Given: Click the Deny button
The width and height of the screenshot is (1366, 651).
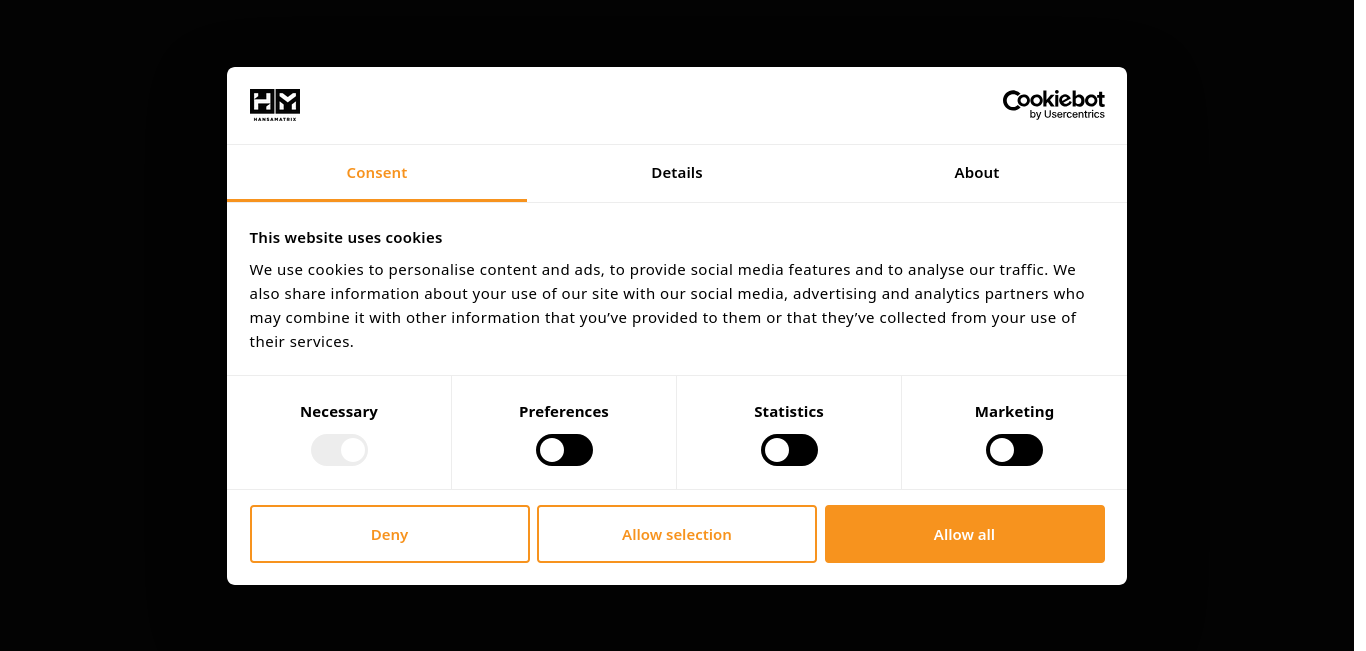Looking at the screenshot, I should pyautogui.click(x=390, y=534).
